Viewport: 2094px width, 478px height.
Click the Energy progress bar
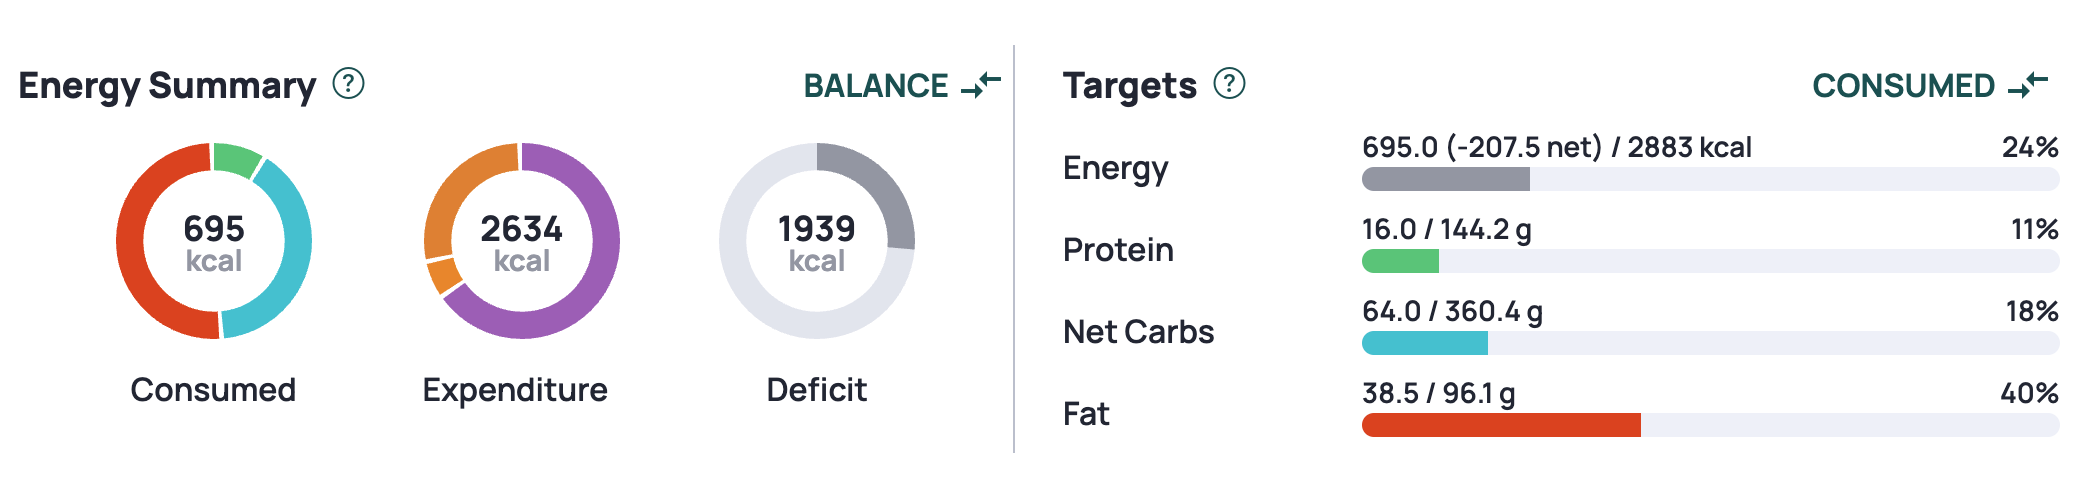1710,179
